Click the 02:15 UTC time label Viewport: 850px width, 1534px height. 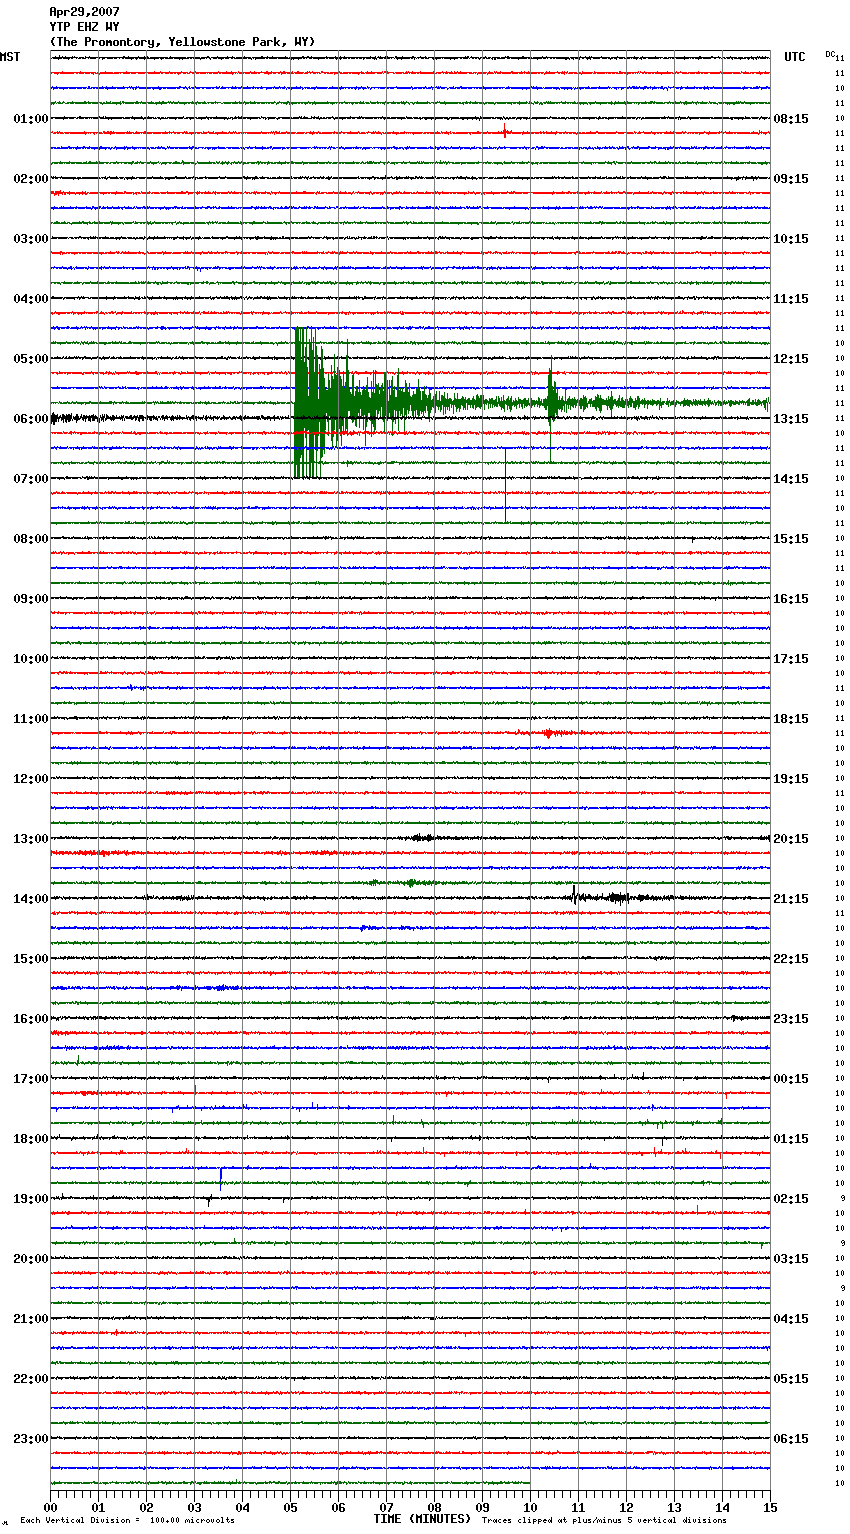(791, 1199)
